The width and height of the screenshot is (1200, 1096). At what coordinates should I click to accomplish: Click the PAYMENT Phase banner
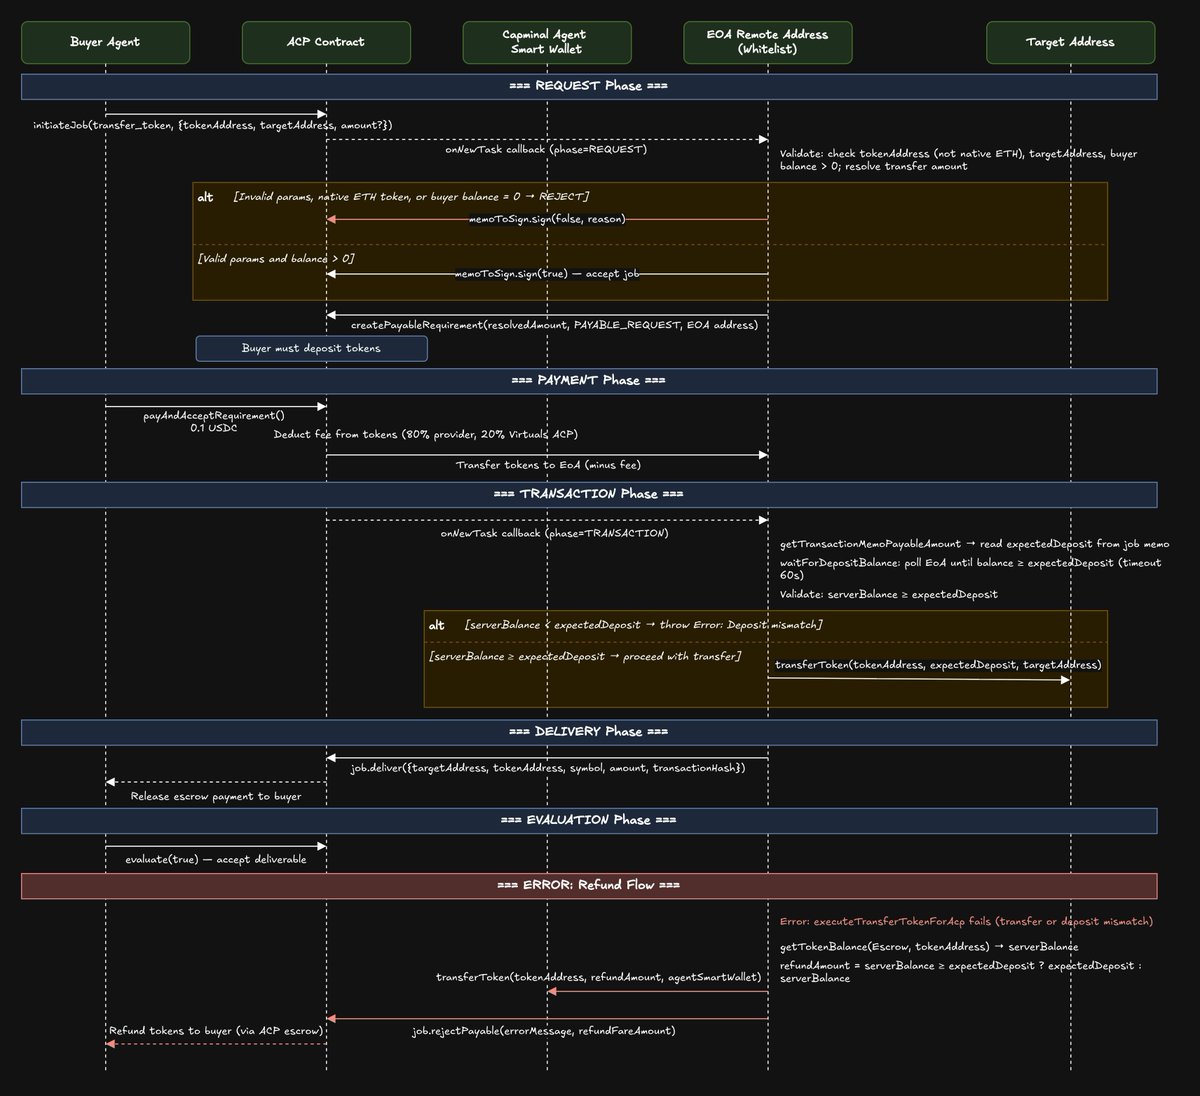click(589, 381)
